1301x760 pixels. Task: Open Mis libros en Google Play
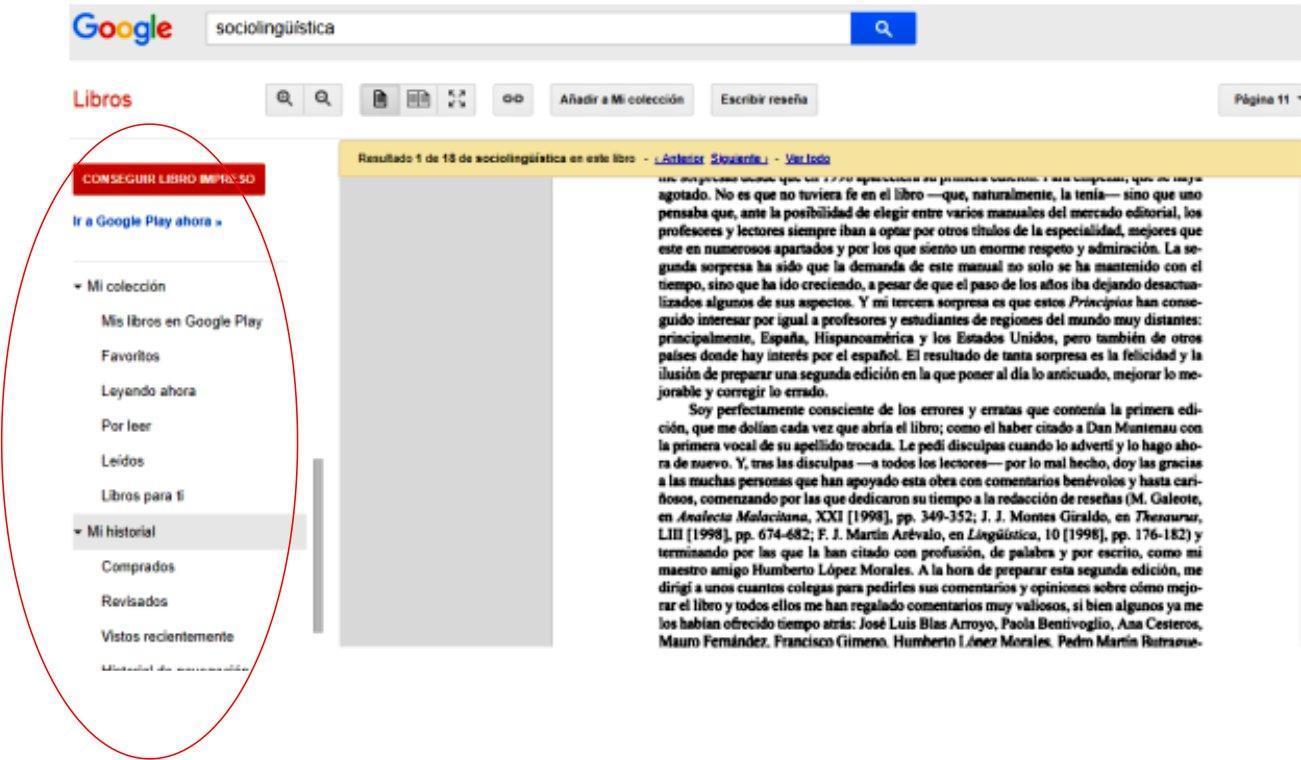pyautogui.click(x=180, y=321)
